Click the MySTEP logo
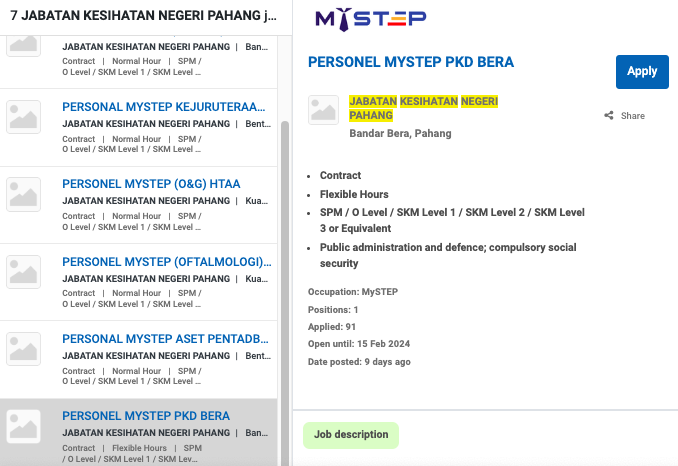Screen dimensions: 678x466 pyautogui.click(x=370, y=18)
